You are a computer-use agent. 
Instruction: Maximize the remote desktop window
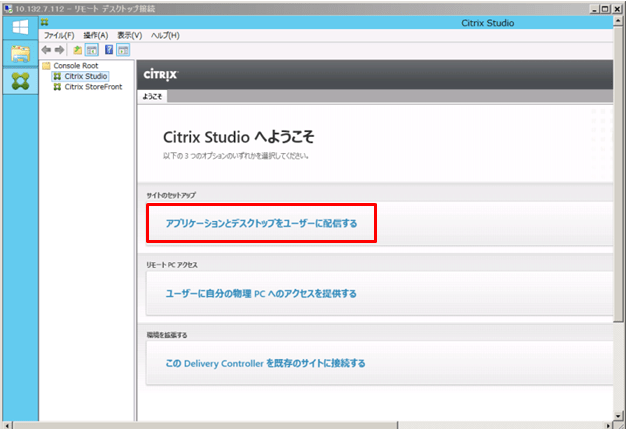coord(606,8)
